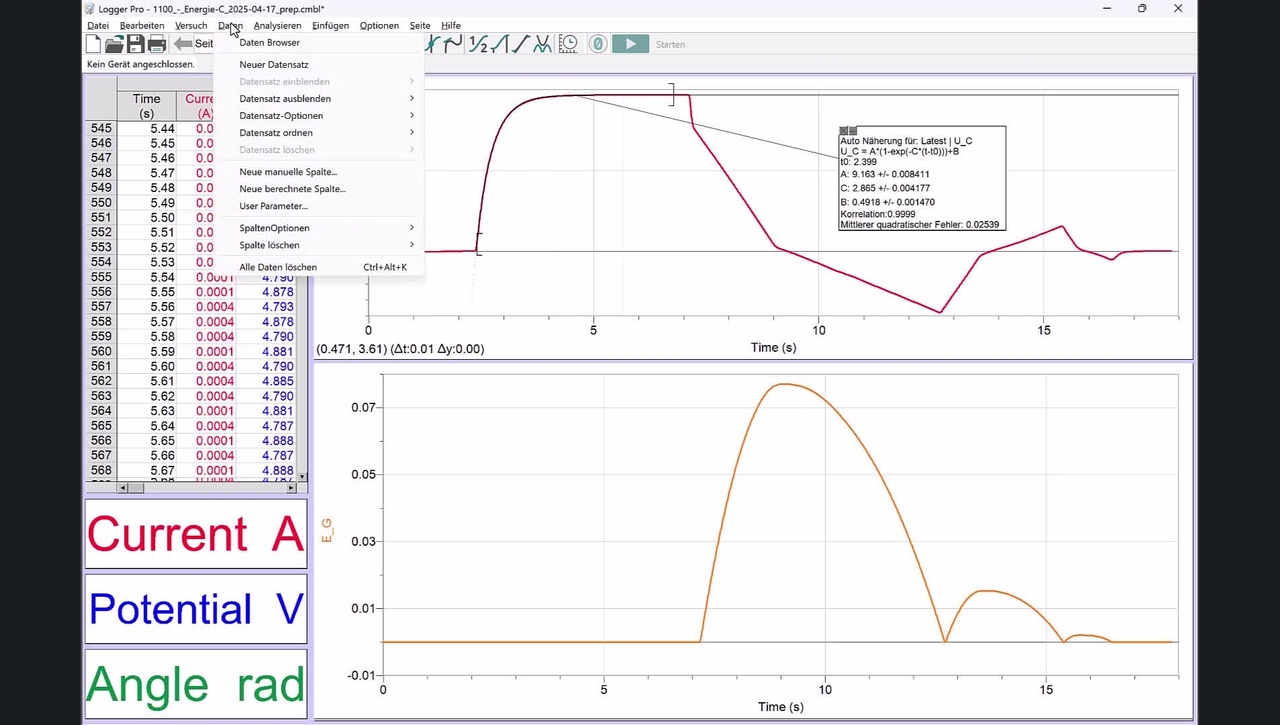
Task: Minimize the Auto Näherung fit box
Action: 852,130
